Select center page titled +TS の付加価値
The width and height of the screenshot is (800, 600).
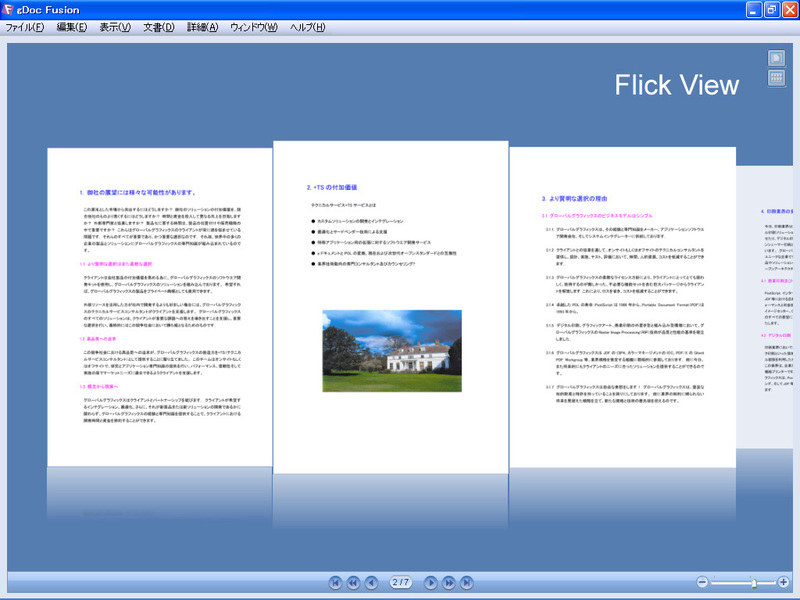[391, 307]
